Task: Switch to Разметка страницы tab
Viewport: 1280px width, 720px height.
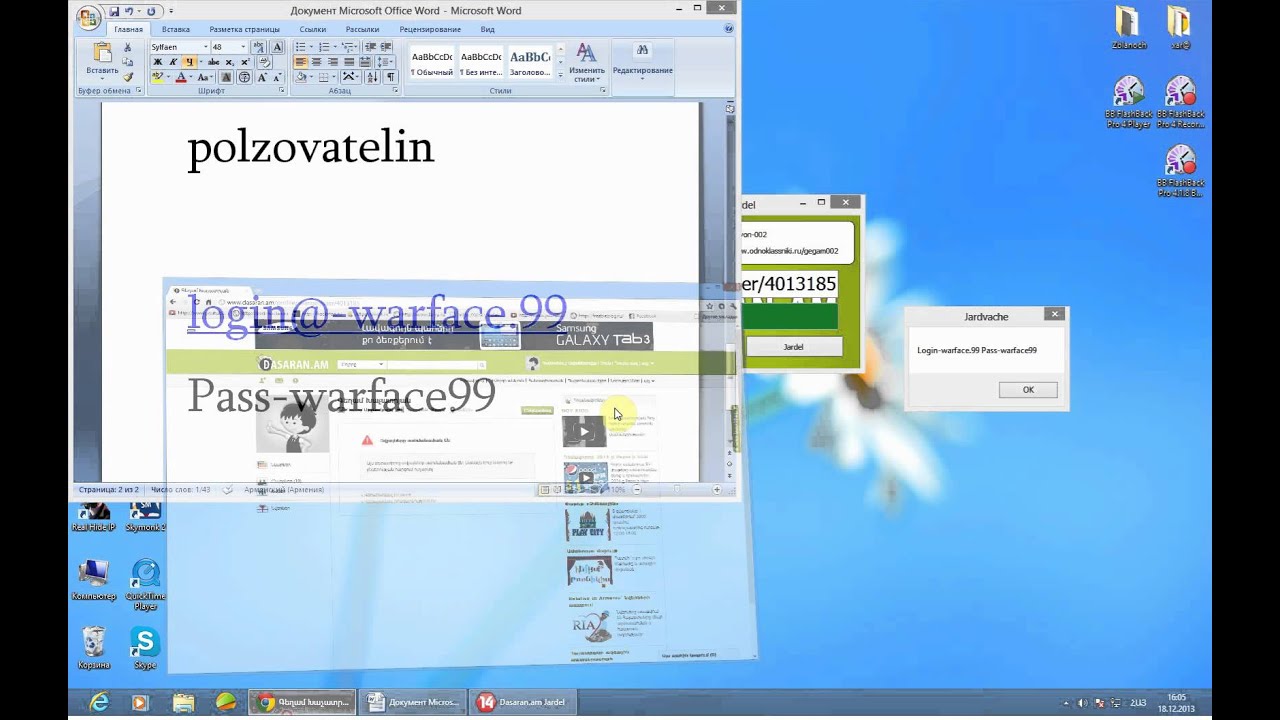Action: point(245,29)
